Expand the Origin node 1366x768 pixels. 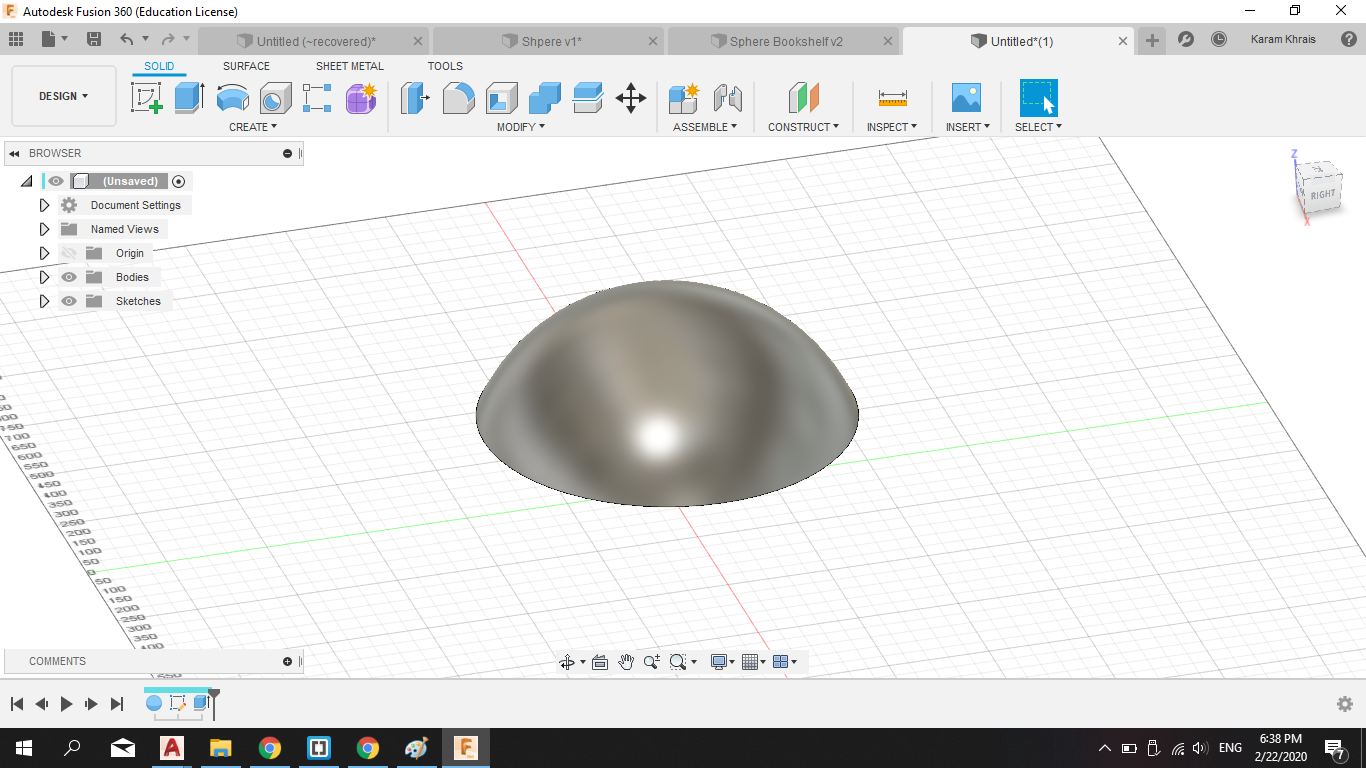pyautogui.click(x=44, y=253)
